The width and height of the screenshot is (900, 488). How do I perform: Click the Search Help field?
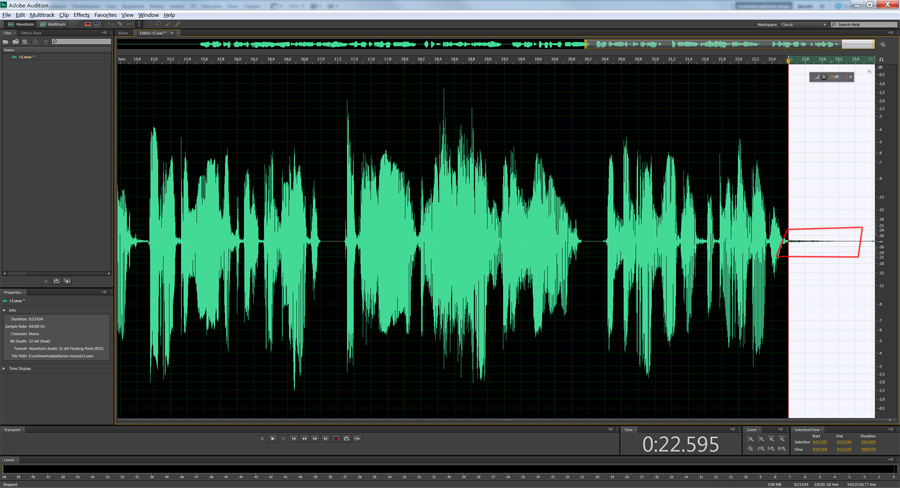(x=866, y=24)
